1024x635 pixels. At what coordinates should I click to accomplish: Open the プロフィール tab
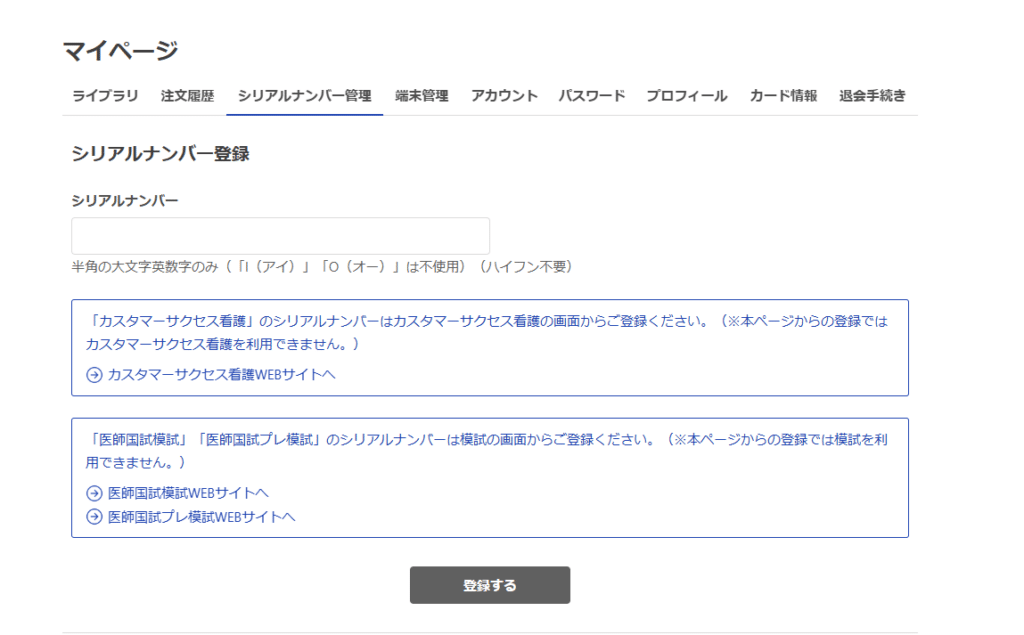pyautogui.click(x=686, y=96)
